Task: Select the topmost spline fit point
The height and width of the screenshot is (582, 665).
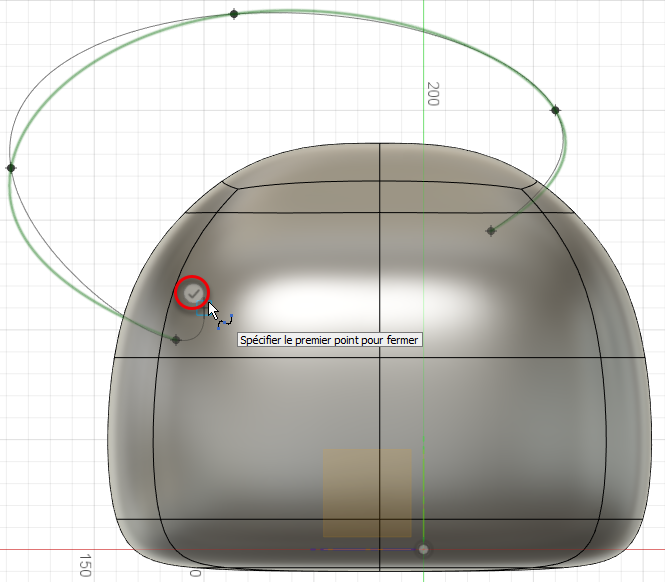Action: click(234, 14)
